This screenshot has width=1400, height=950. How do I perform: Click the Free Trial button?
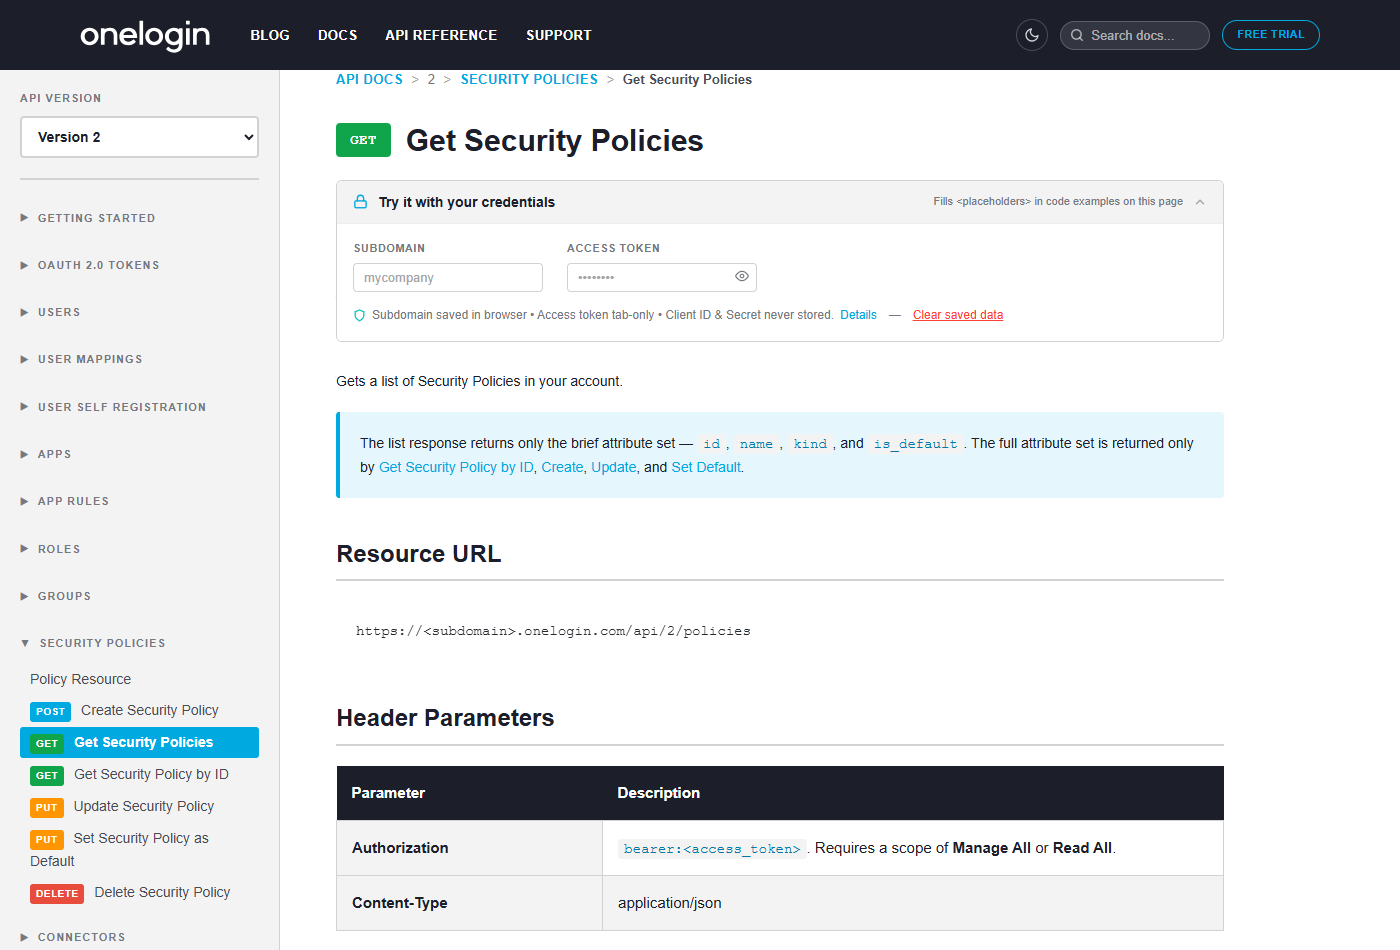point(1270,35)
